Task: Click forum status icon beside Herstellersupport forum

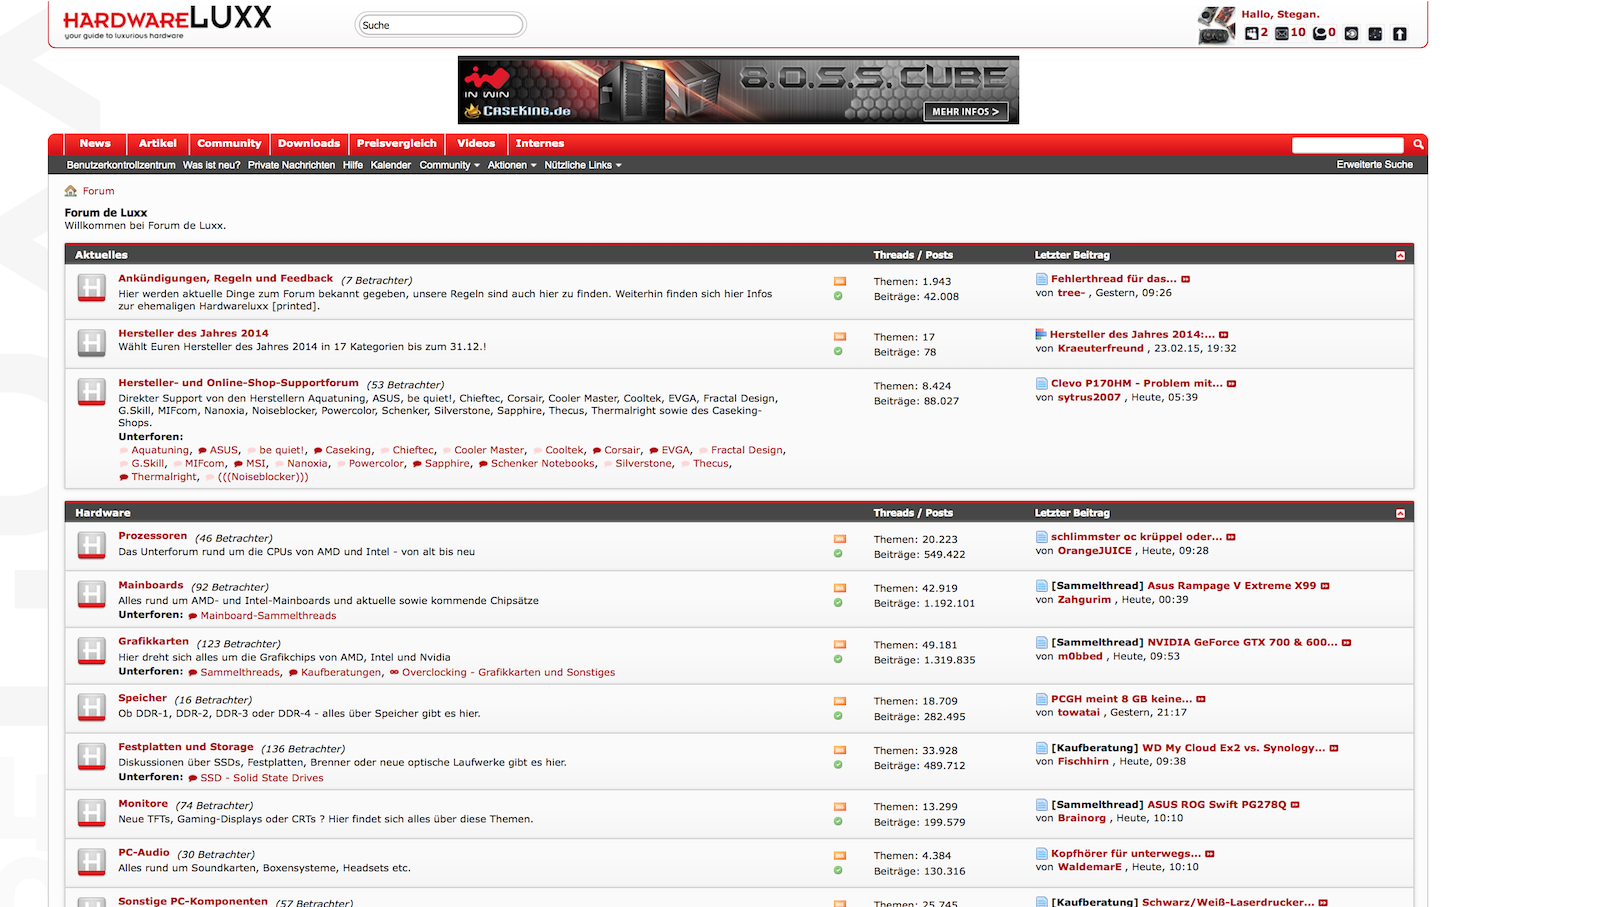Action: pos(91,392)
